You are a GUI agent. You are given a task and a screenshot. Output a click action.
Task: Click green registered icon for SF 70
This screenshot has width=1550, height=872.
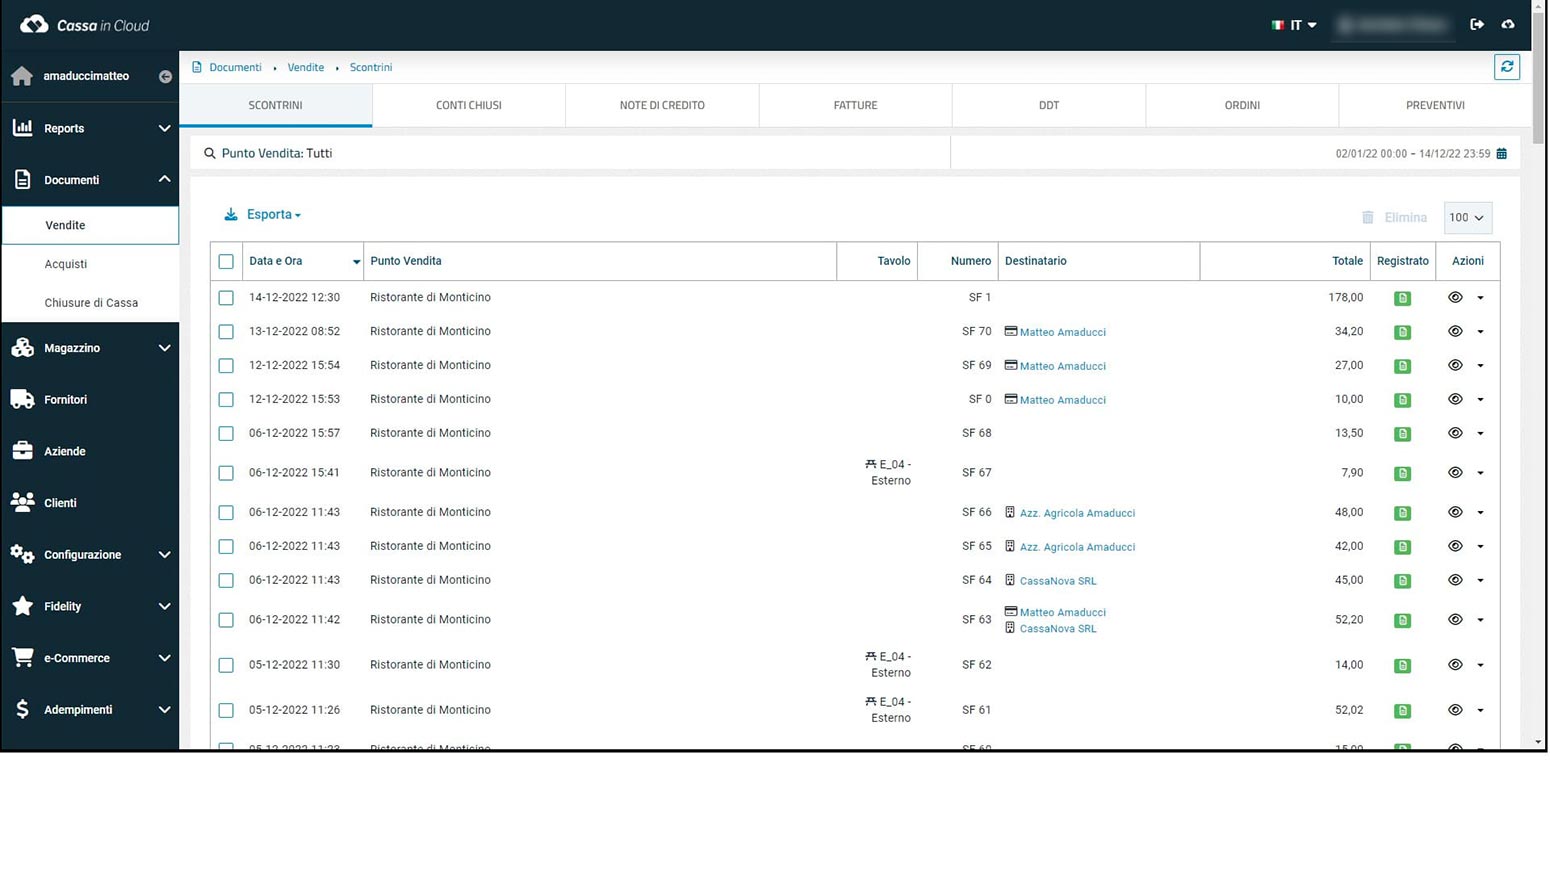point(1403,332)
